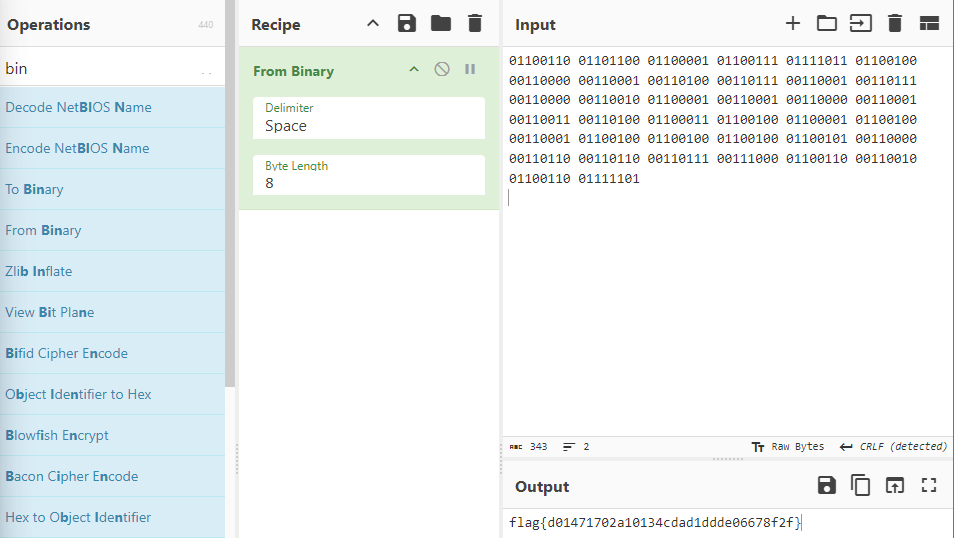Open file as input icon
Screen dimensions: 954x538
pos(860,24)
